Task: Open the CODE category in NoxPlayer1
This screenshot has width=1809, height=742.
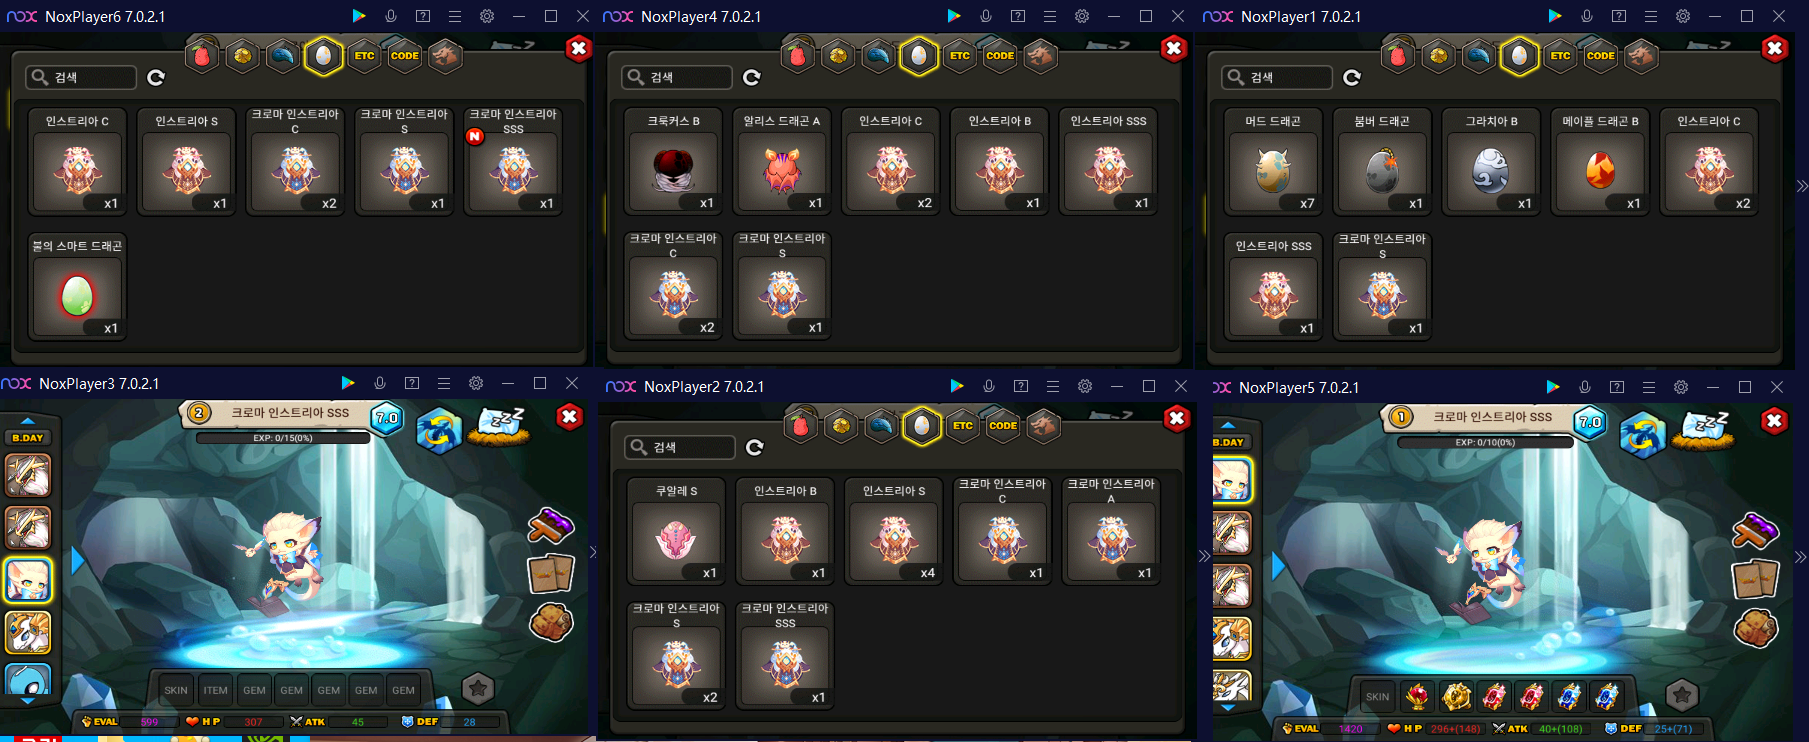Action: pos(1600,56)
